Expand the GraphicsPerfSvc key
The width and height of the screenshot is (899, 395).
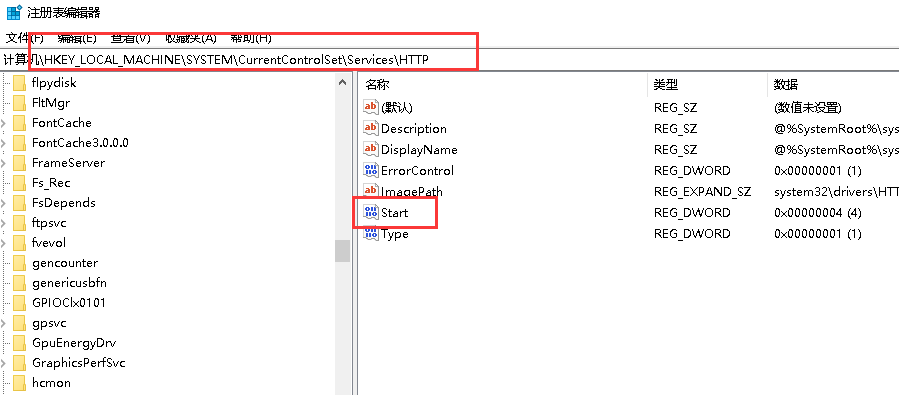coord(3,363)
